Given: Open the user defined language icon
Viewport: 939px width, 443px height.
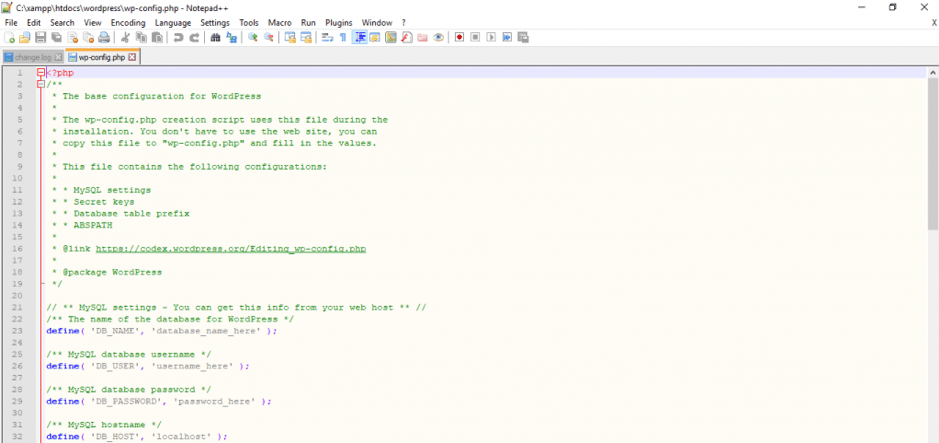Looking at the screenshot, I should 375,37.
